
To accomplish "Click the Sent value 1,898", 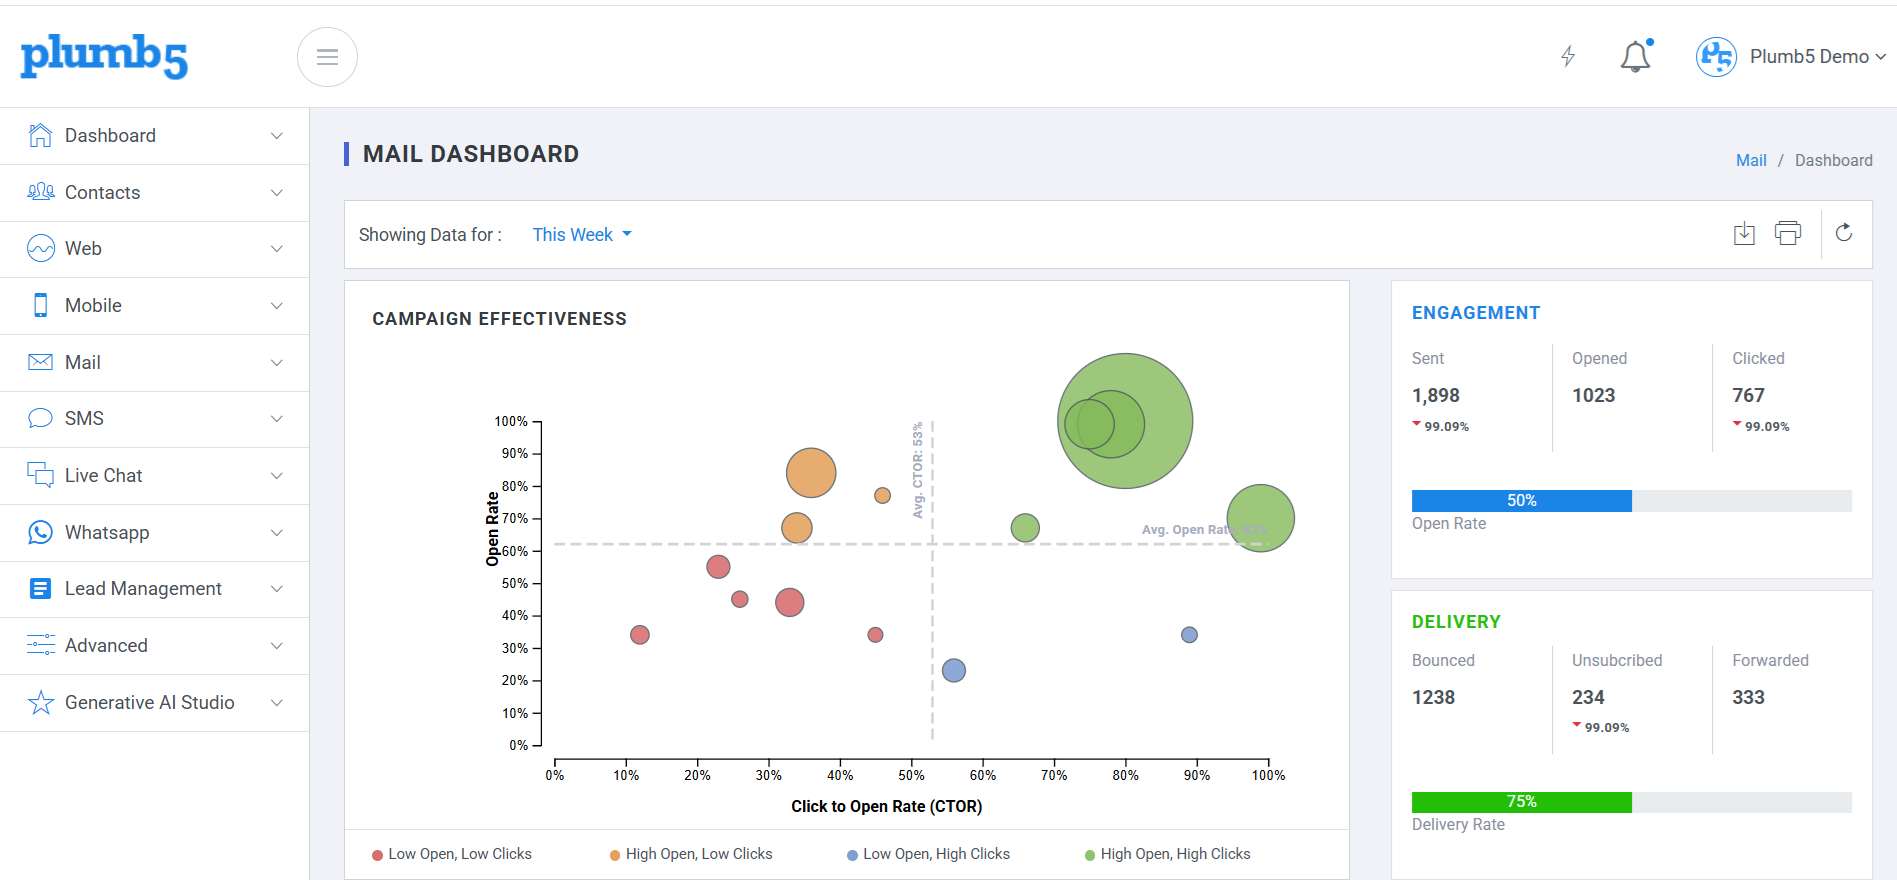I will (1436, 396).
